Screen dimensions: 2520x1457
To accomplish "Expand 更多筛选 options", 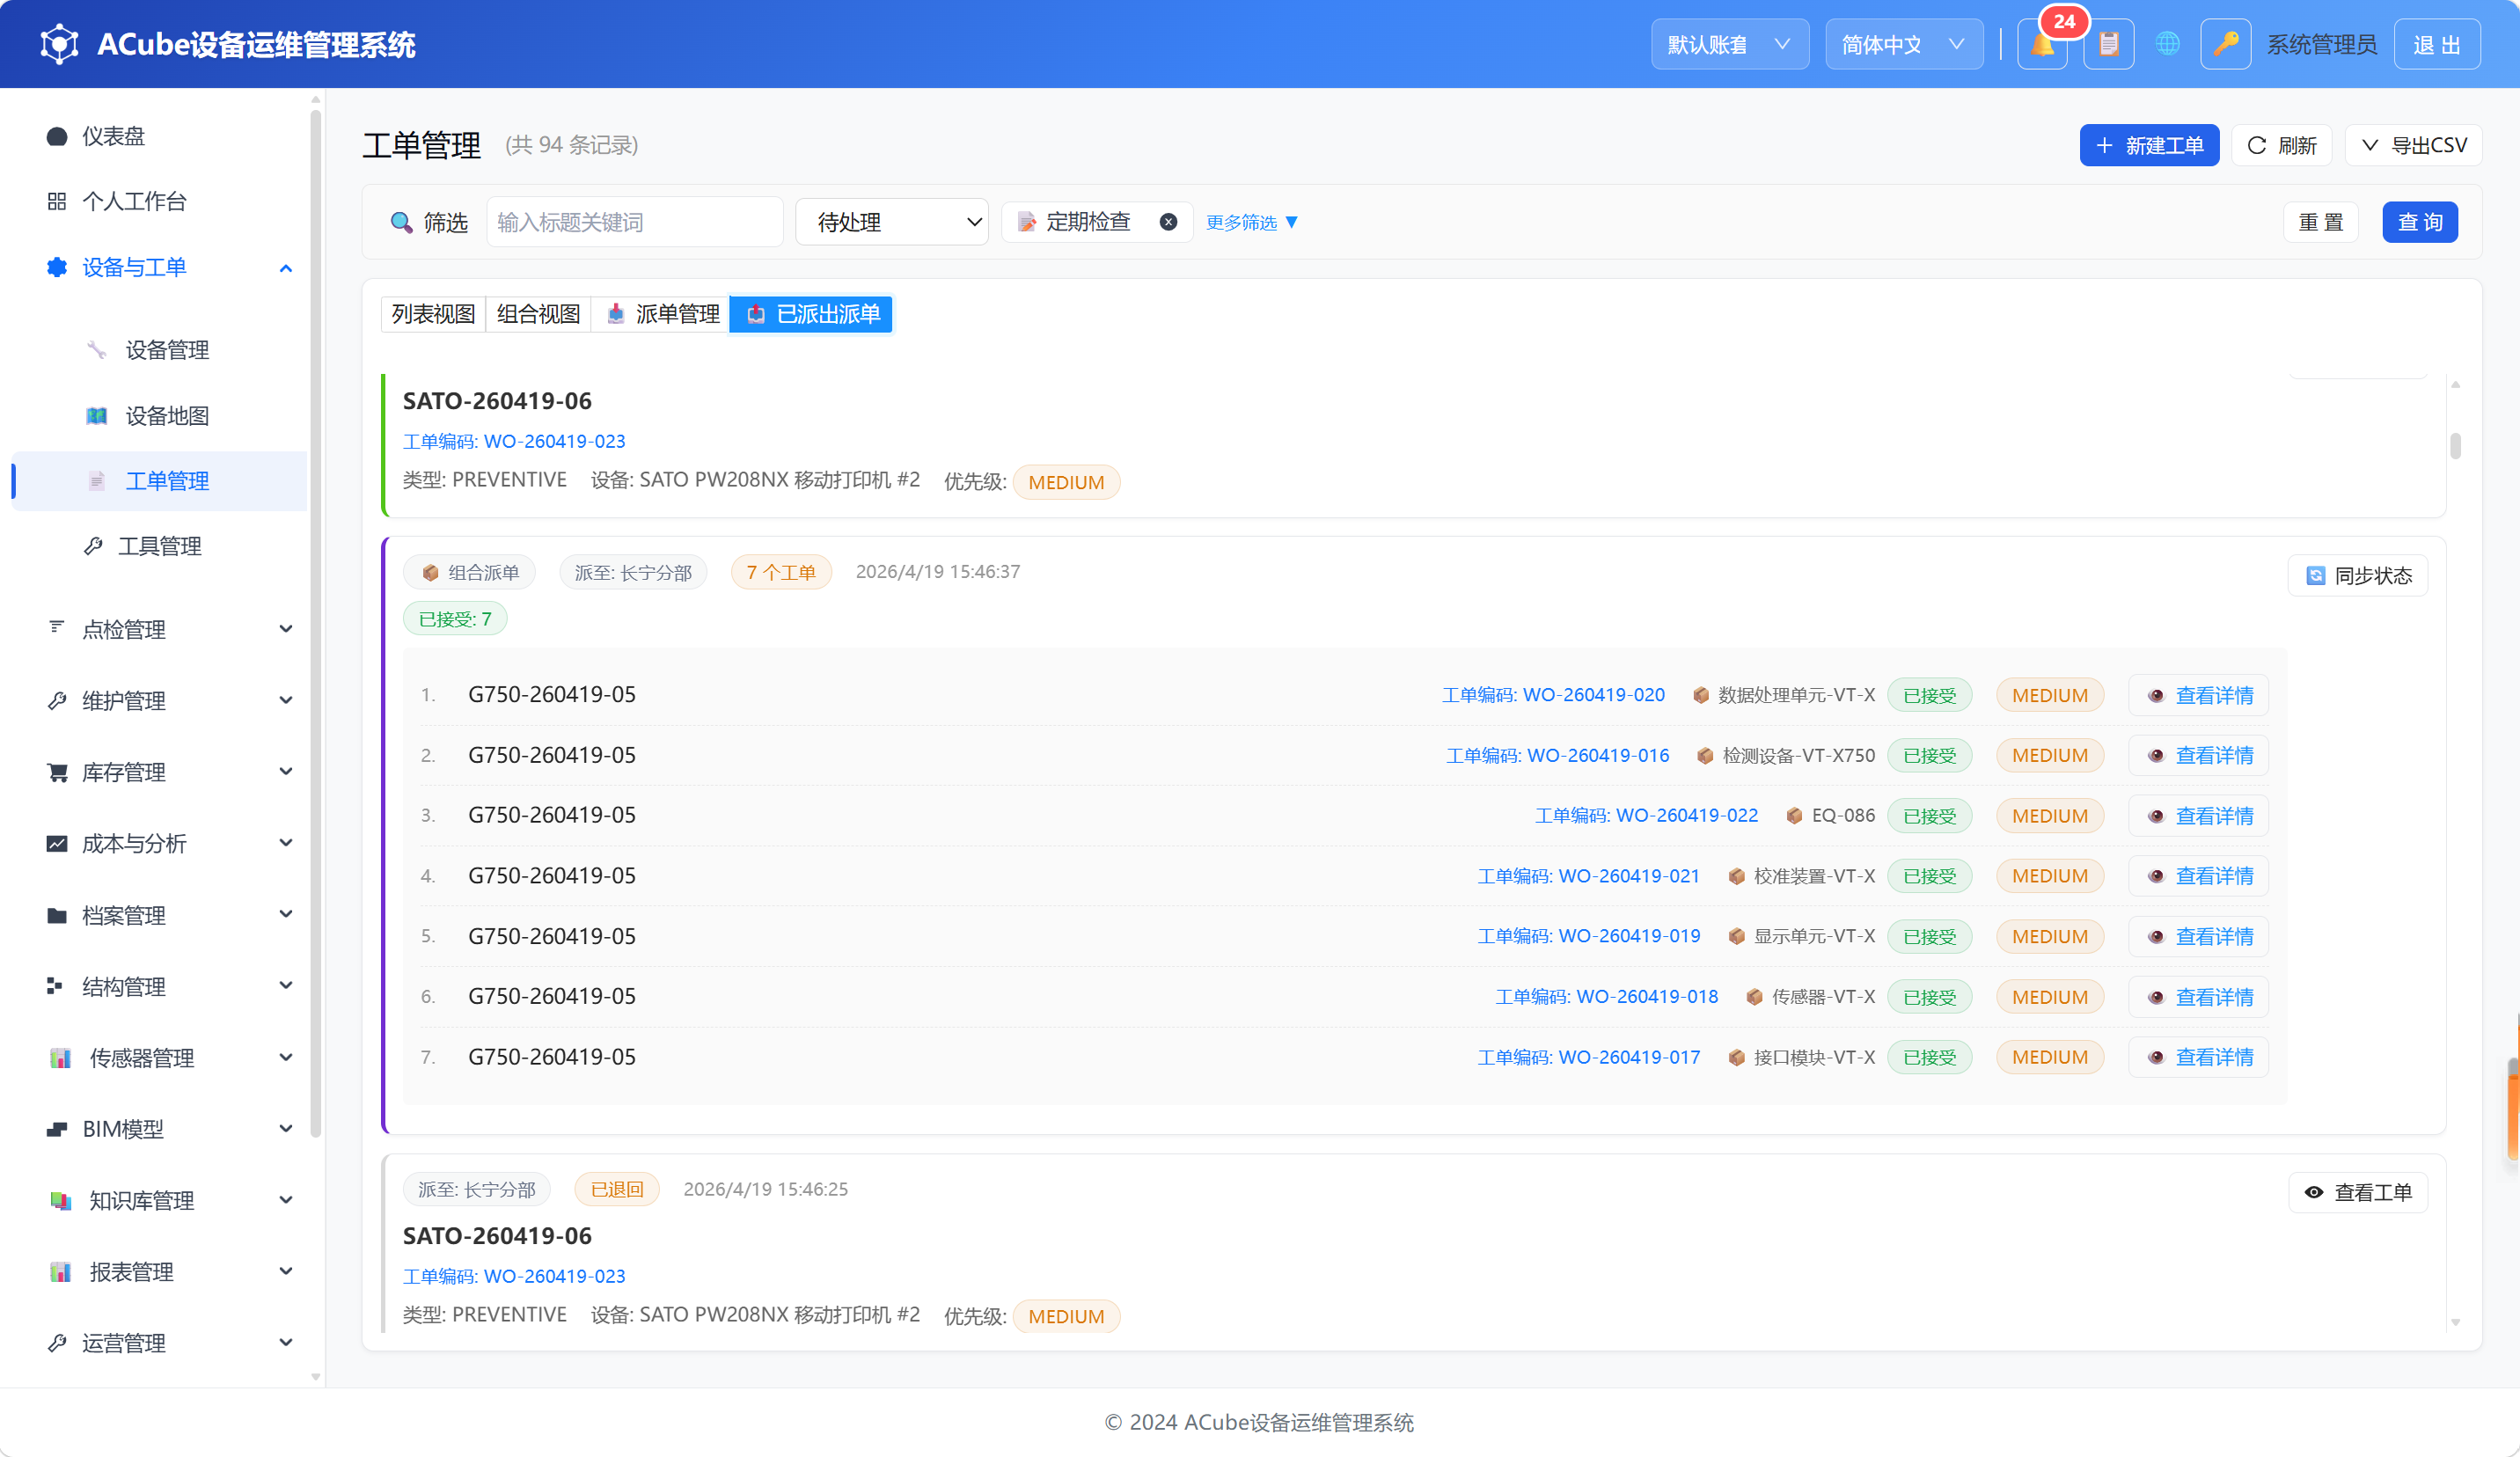I will click(x=1251, y=222).
